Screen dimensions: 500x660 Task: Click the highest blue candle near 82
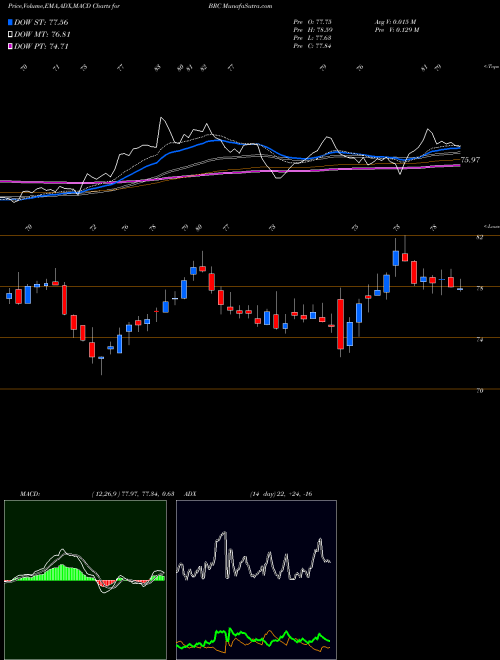click(396, 258)
